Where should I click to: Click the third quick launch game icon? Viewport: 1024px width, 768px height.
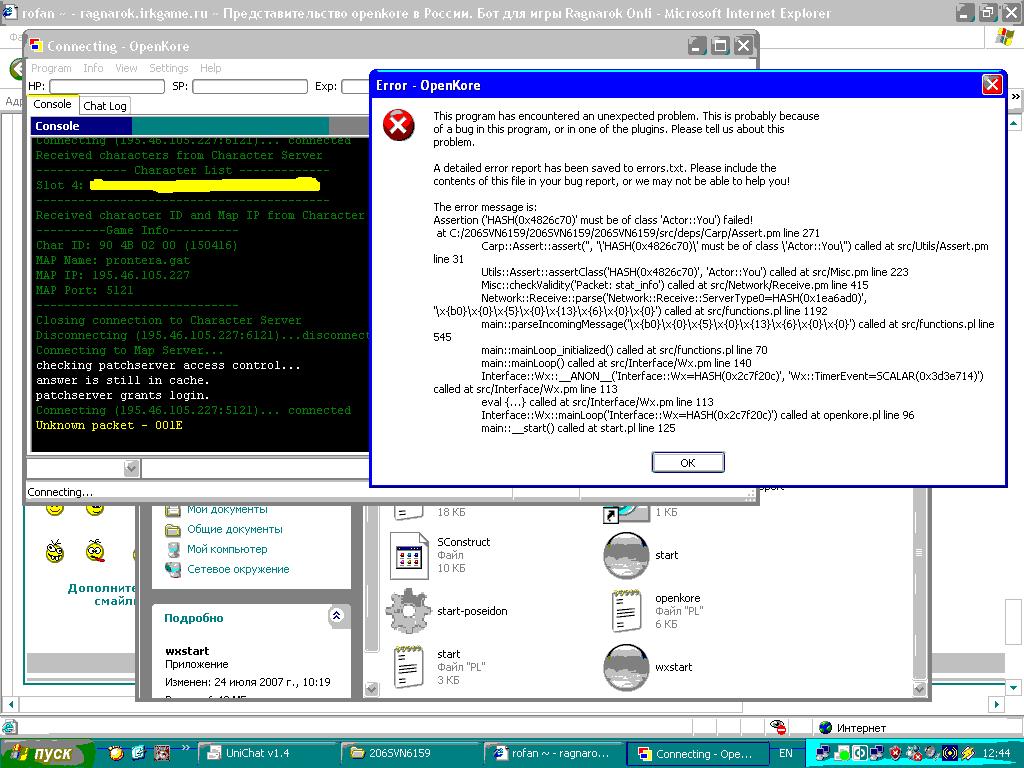161,753
